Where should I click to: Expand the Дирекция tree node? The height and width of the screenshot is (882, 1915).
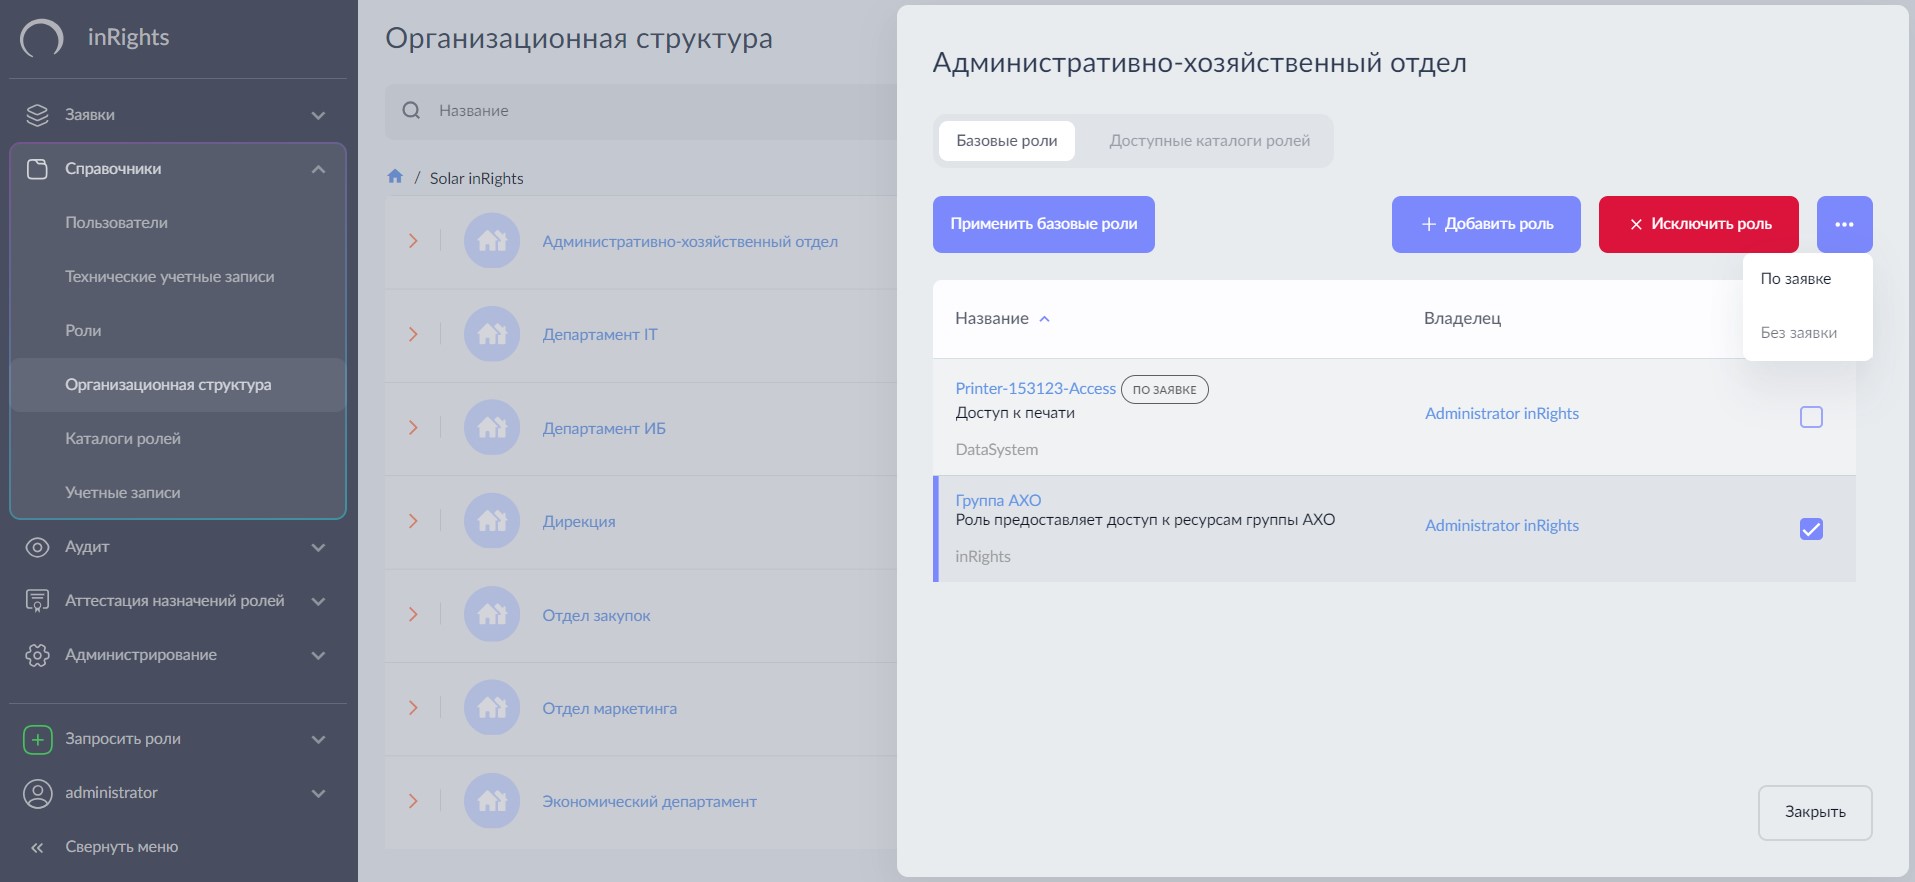(413, 521)
